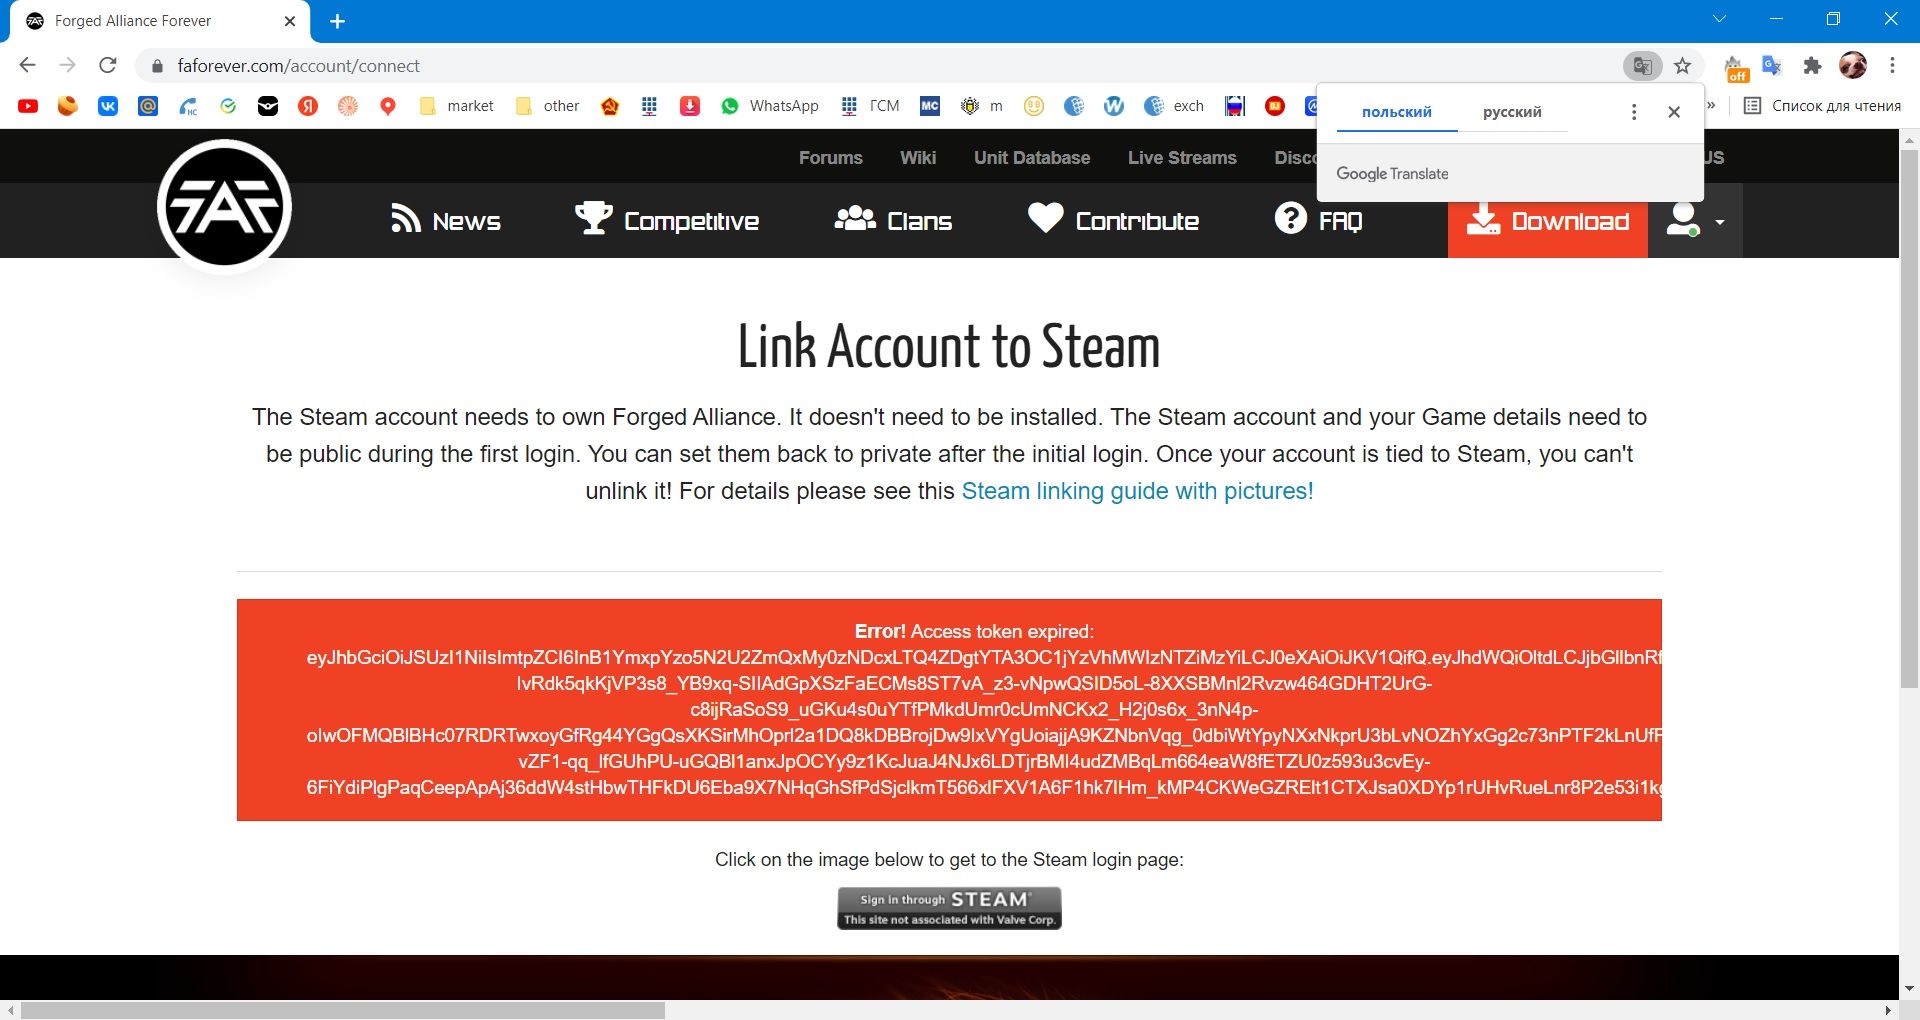Open the 'other' bookmarks folder
The width and height of the screenshot is (1920, 1020).
[x=547, y=106]
